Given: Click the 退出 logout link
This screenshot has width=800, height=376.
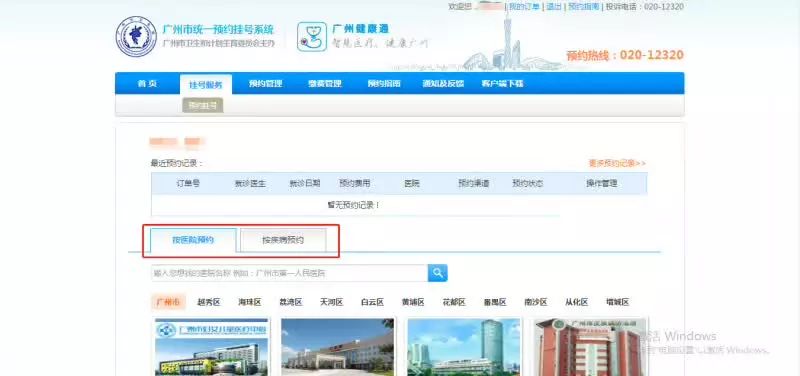Looking at the screenshot, I should pyautogui.click(x=554, y=7).
